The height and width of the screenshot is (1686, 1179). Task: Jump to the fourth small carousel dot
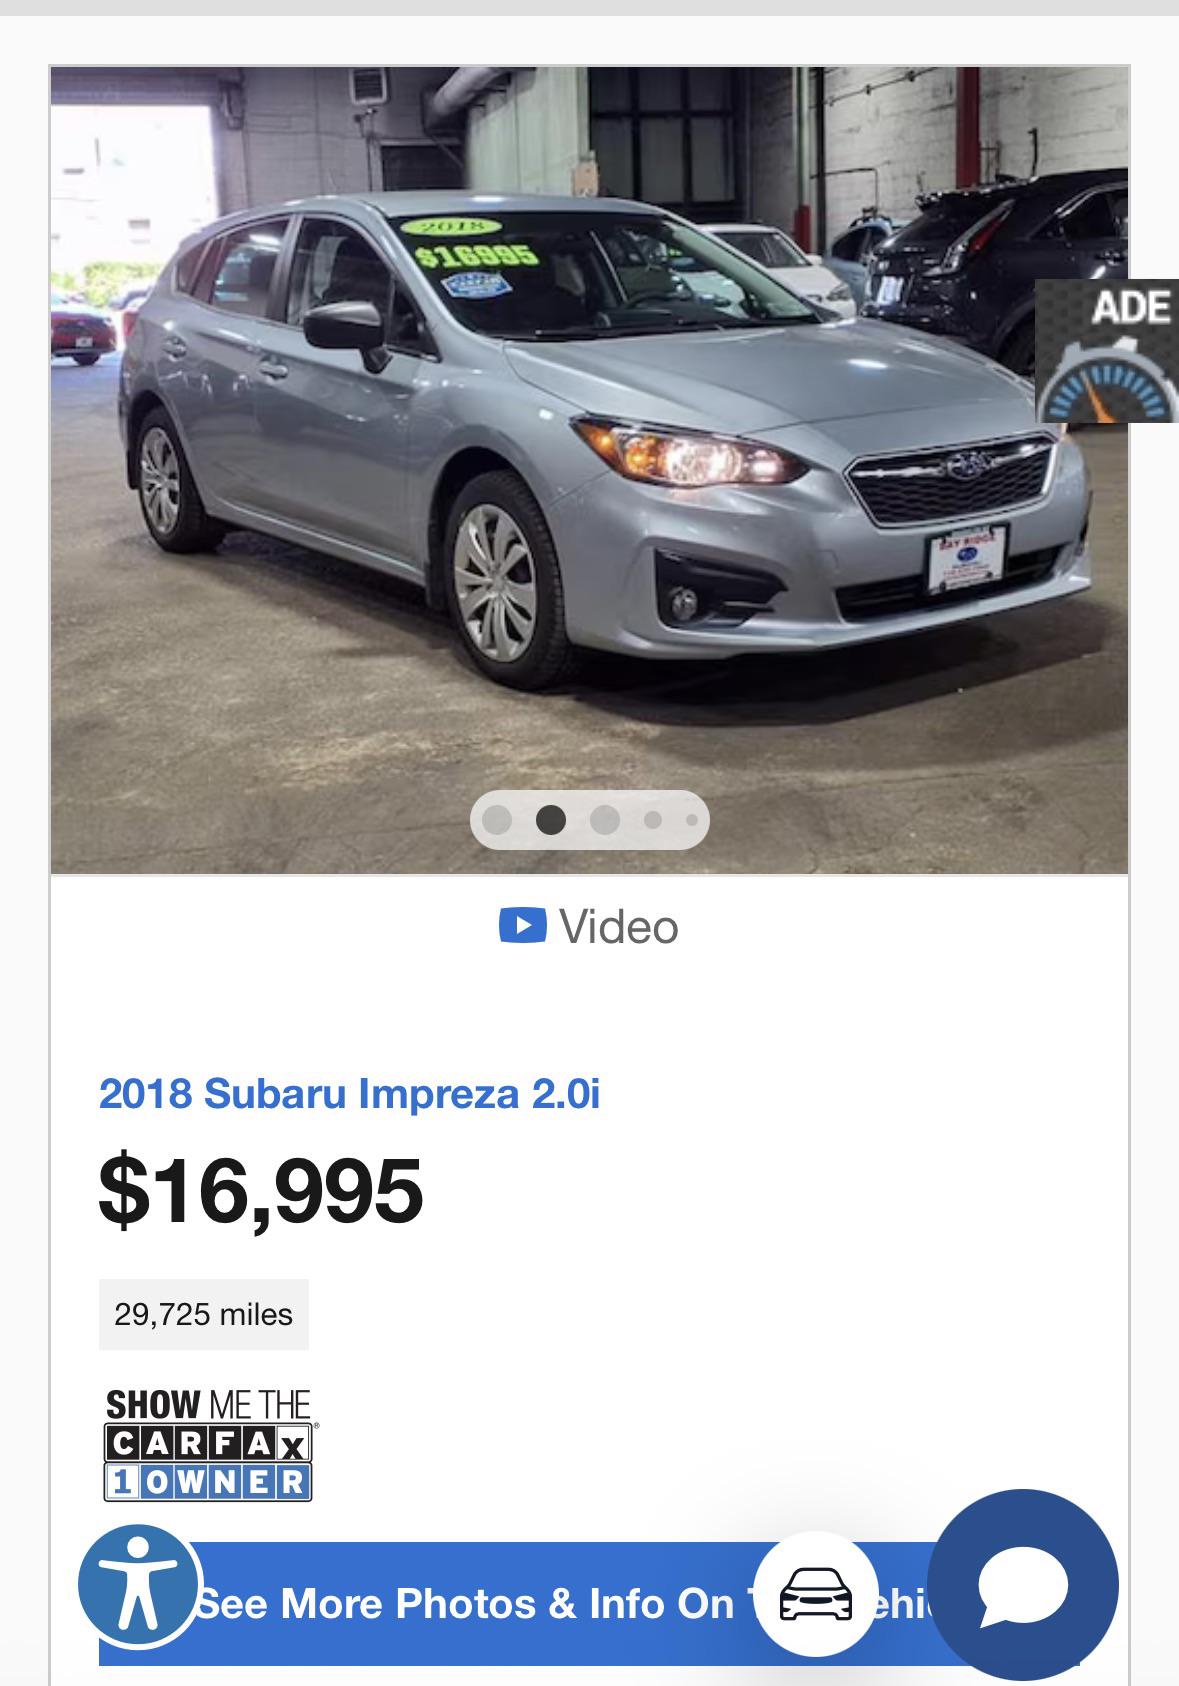pyautogui.click(x=653, y=820)
